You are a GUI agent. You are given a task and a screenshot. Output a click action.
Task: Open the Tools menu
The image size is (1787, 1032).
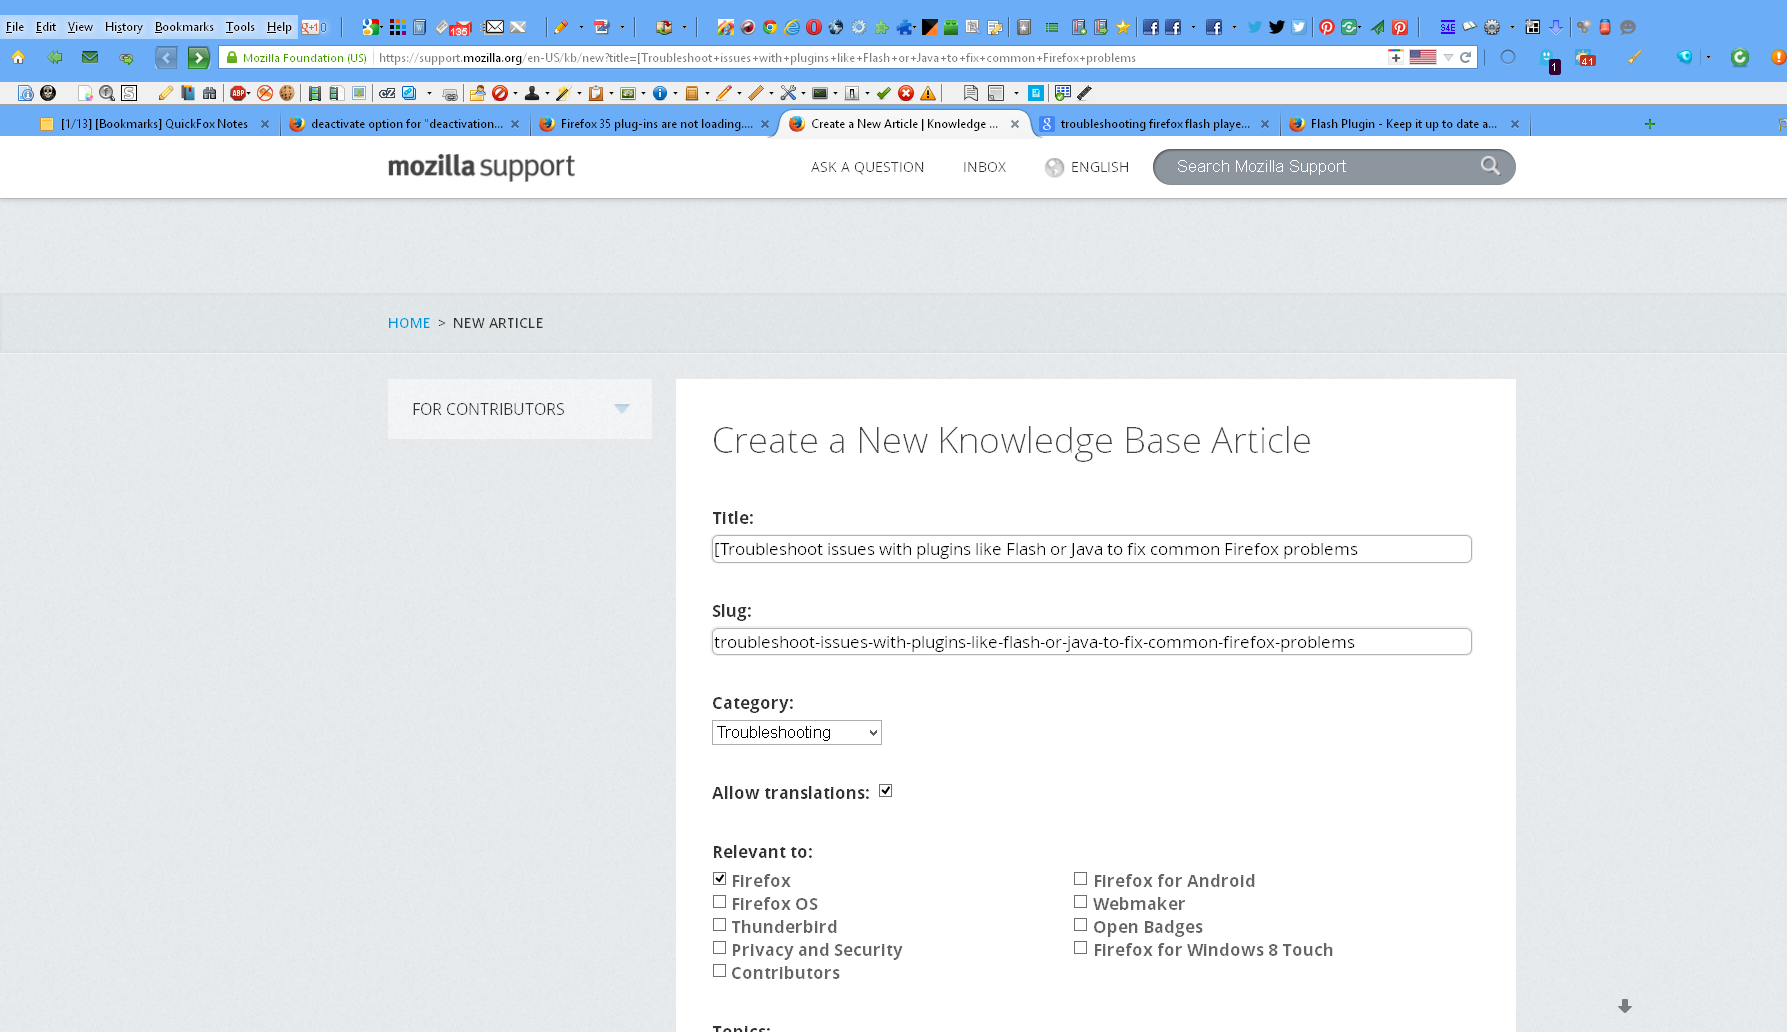[x=240, y=27]
